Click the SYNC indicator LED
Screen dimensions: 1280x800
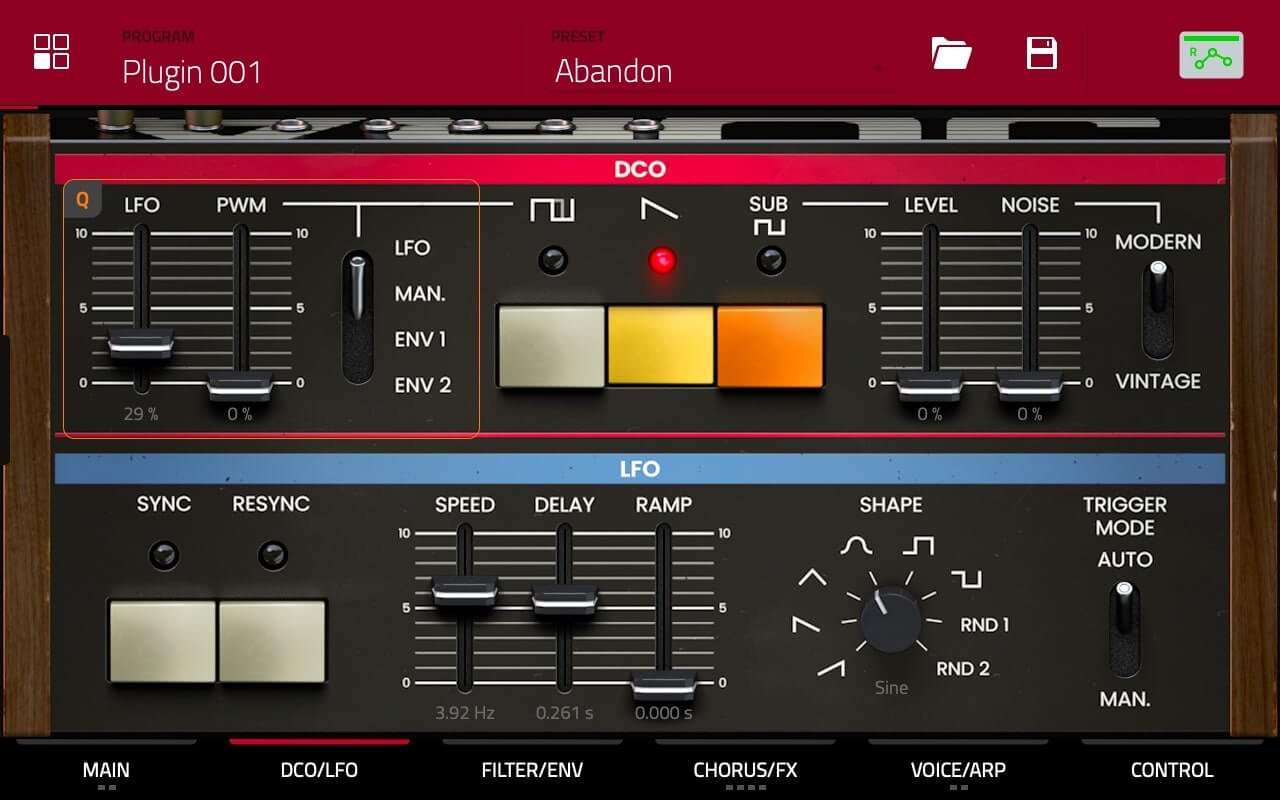point(163,554)
